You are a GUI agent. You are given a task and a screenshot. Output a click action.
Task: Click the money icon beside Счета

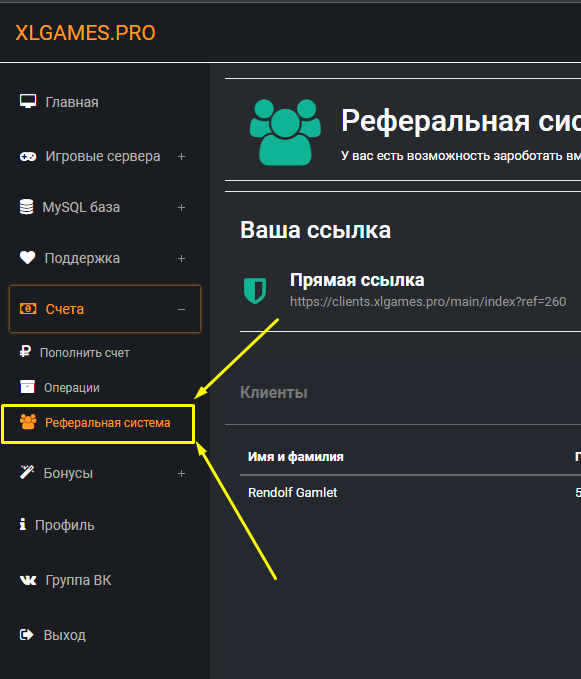[x=28, y=309]
